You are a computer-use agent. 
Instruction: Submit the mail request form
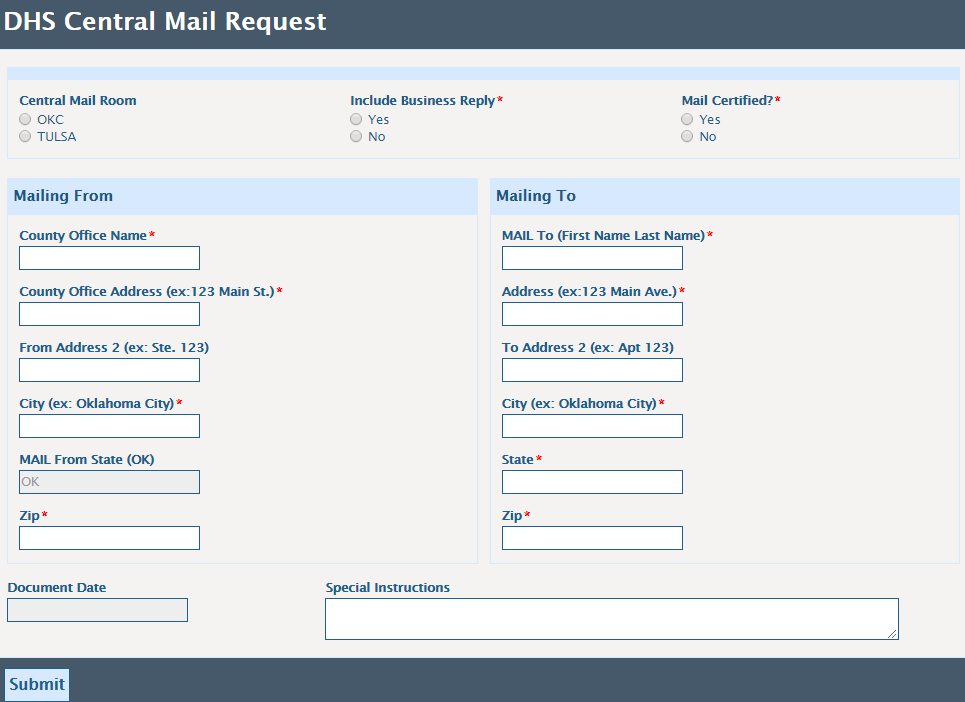[37, 684]
